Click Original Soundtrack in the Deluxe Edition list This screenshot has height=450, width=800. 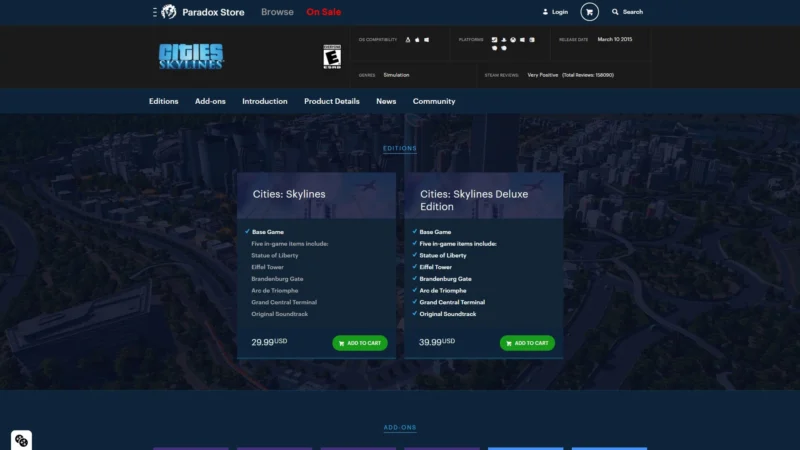pyautogui.click(x=447, y=314)
